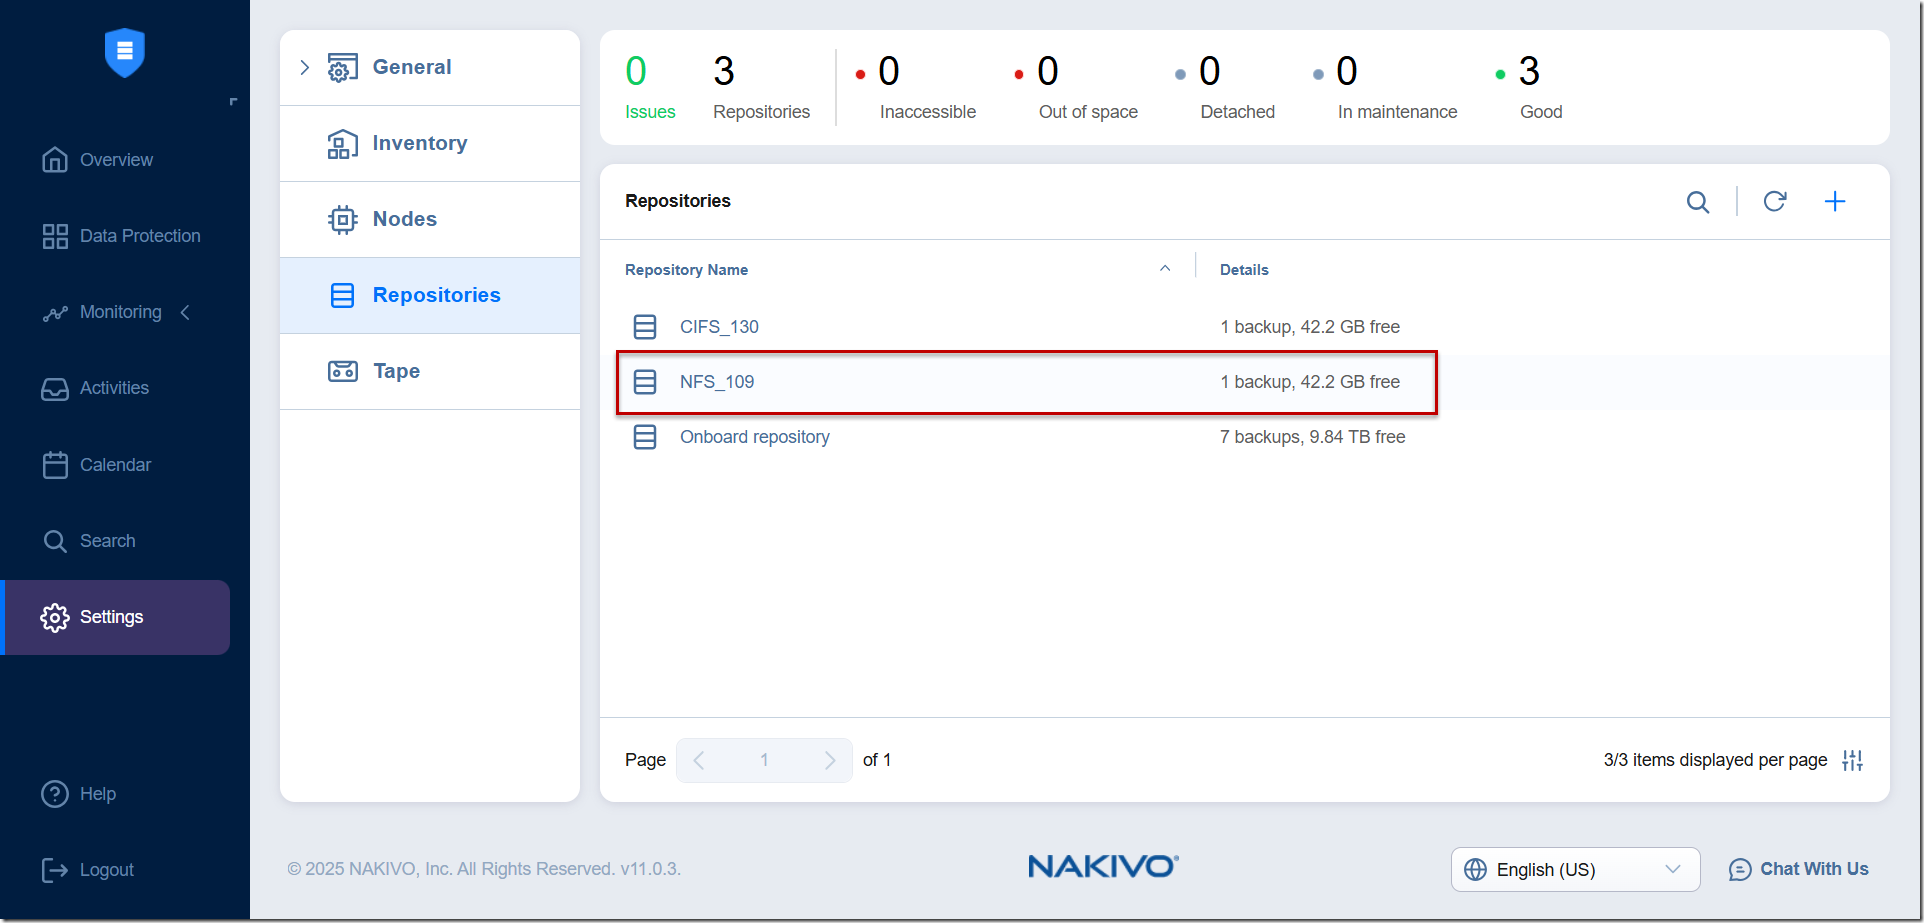Click the Logout arrow icon
Viewport: 1924px width, 923px height.
pos(55,870)
